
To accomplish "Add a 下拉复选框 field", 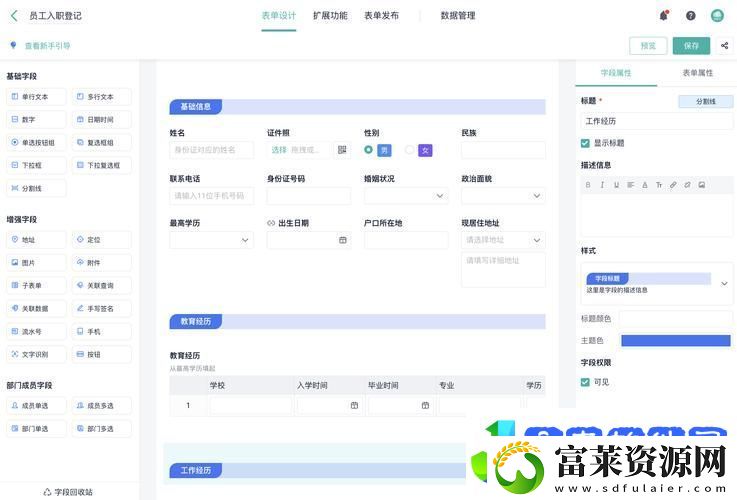I will point(102,165).
